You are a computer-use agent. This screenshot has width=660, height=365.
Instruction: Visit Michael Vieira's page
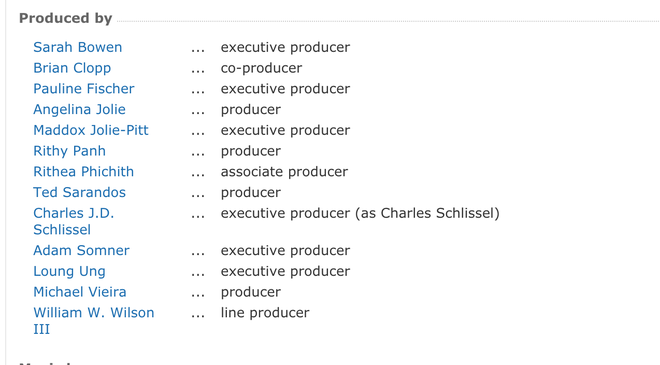[80, 292]
